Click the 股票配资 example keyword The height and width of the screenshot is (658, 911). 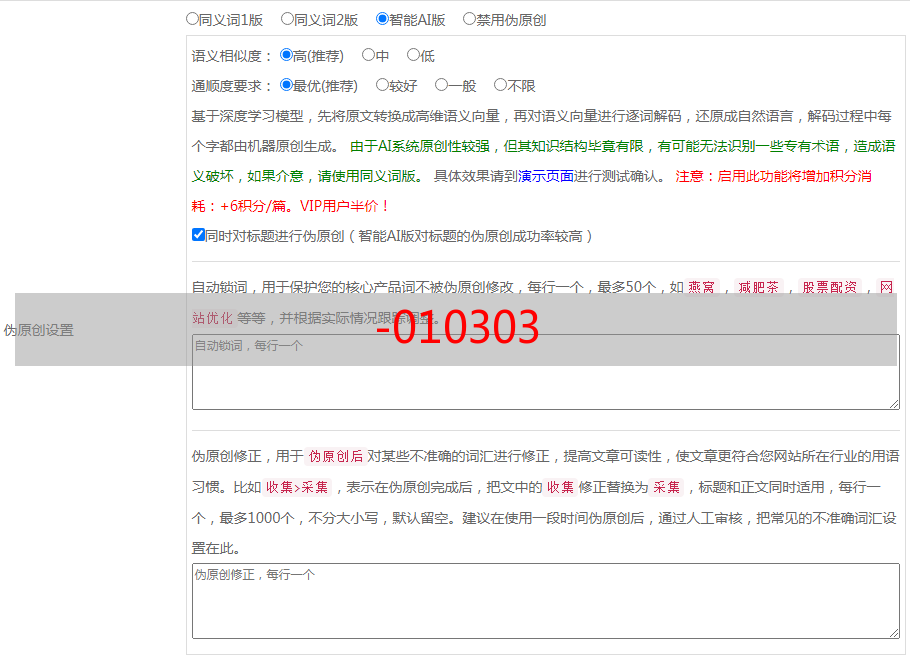click(x=830, y=287)
